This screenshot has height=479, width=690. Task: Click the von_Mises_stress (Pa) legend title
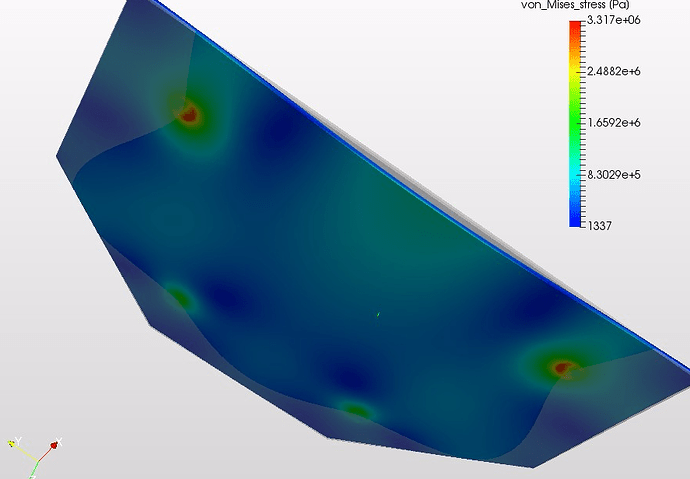pos(575,5)
